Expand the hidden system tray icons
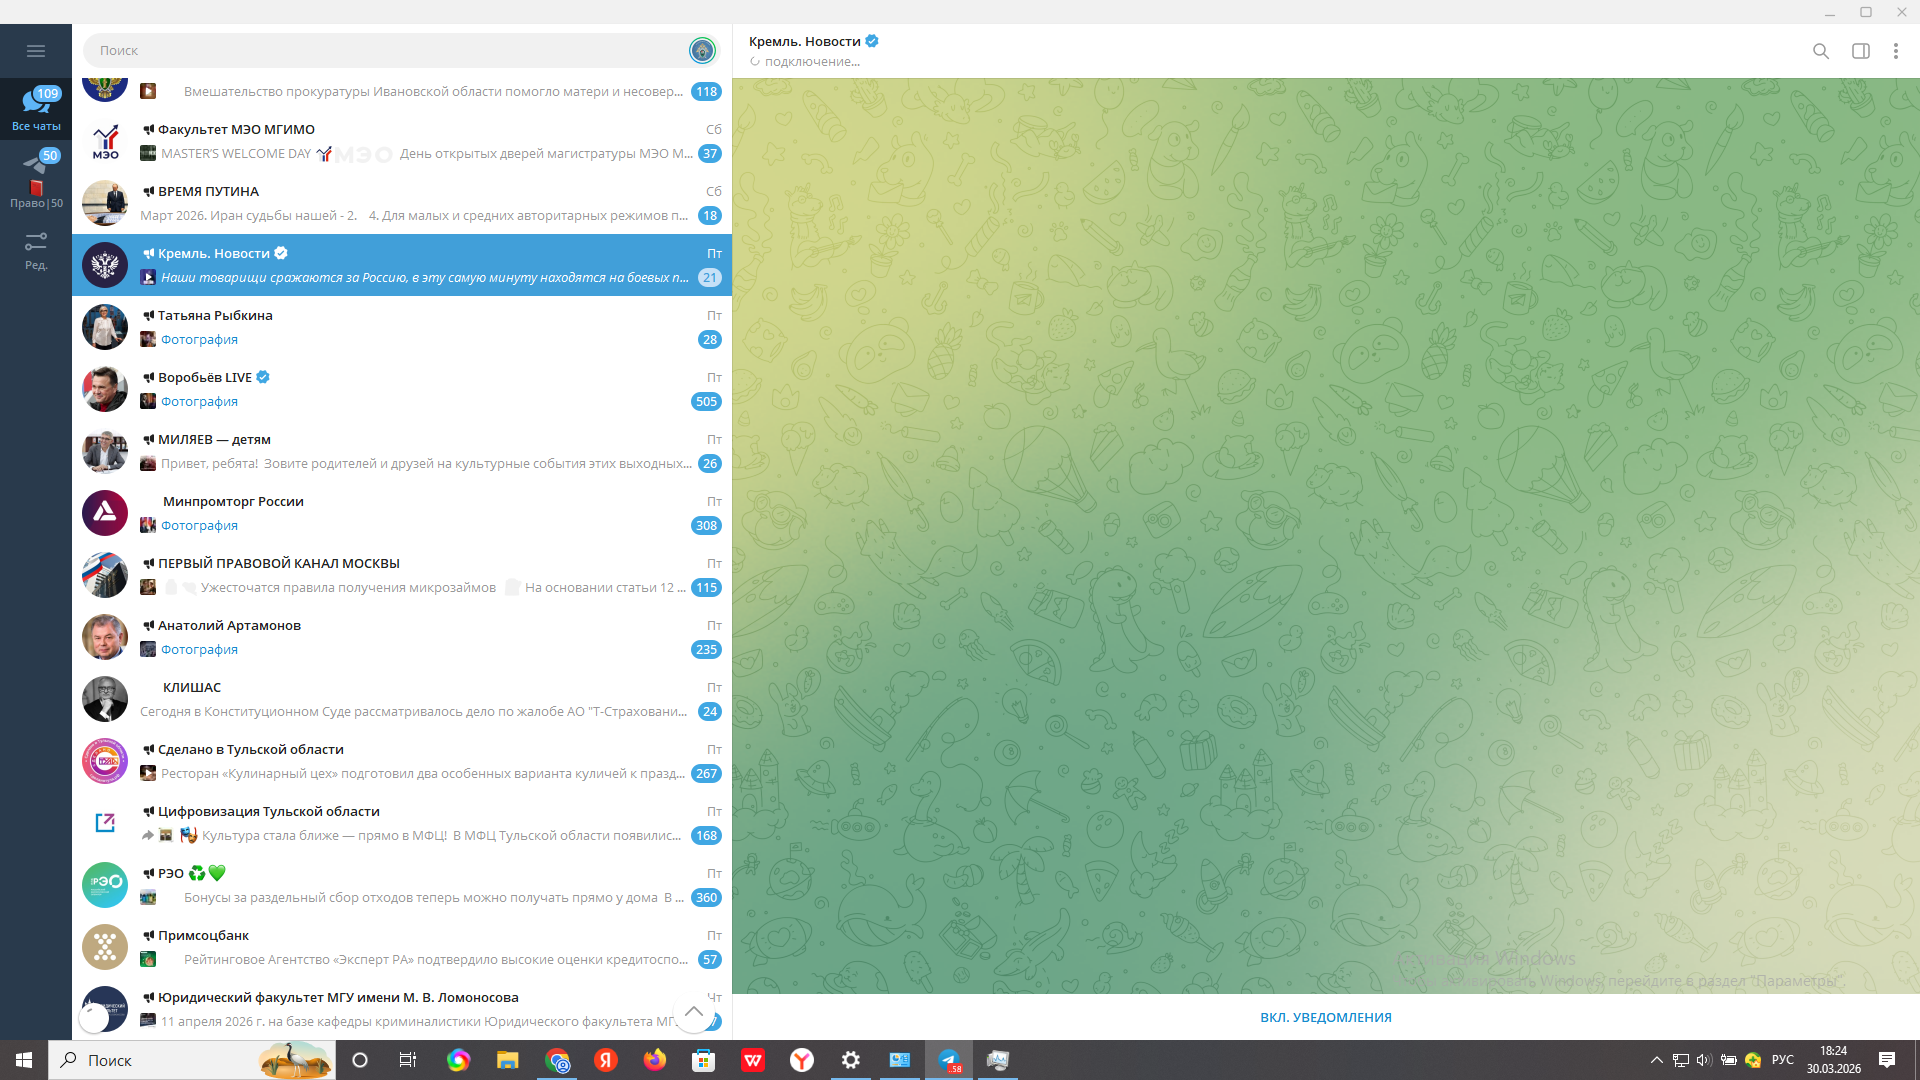 (x=1656, y=1060)
